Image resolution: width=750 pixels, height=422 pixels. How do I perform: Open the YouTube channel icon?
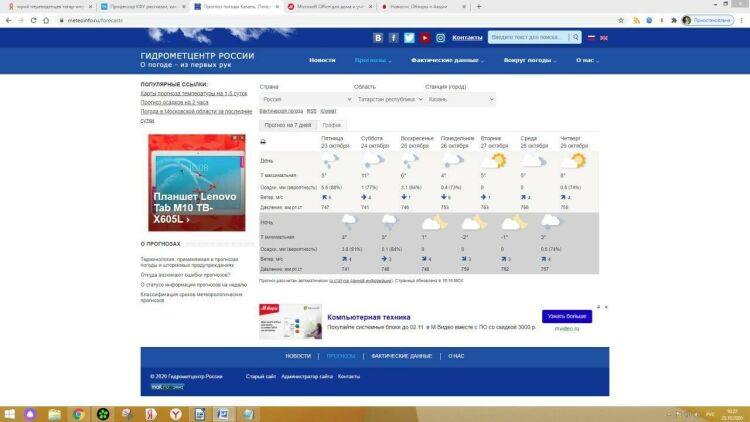425,38
